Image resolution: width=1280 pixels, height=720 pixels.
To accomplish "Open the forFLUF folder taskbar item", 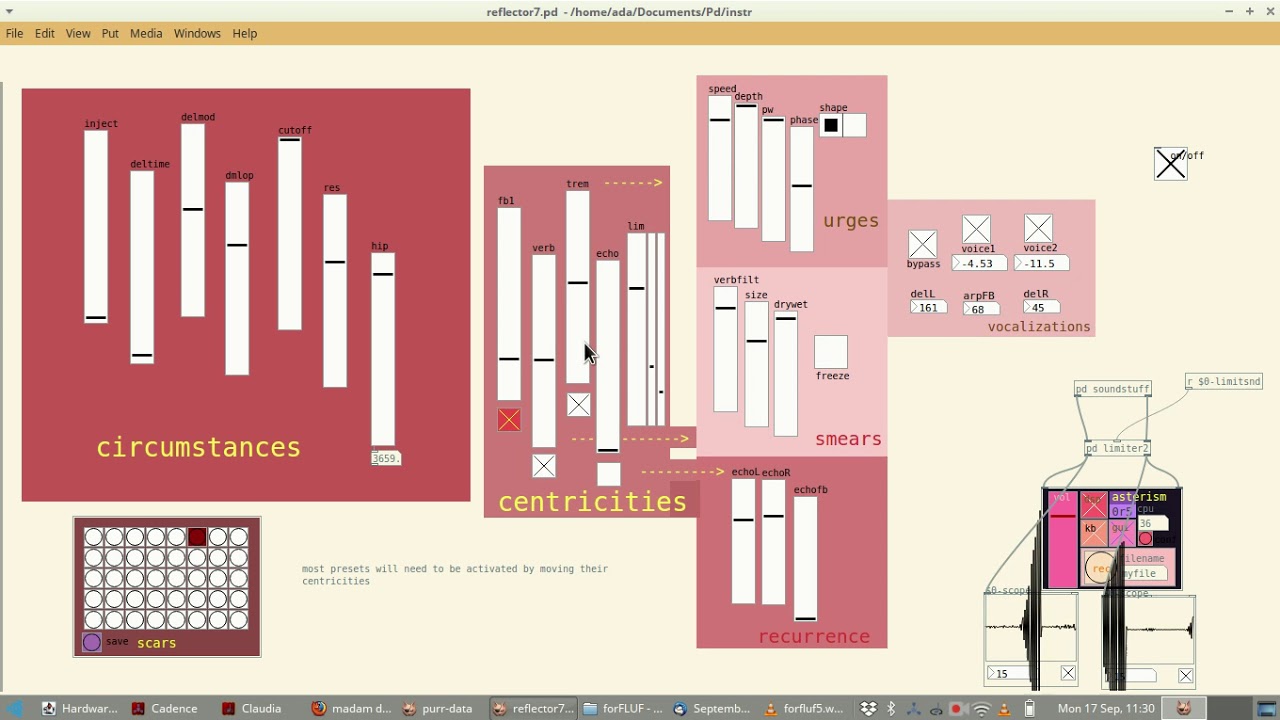I will click(624, 708).
